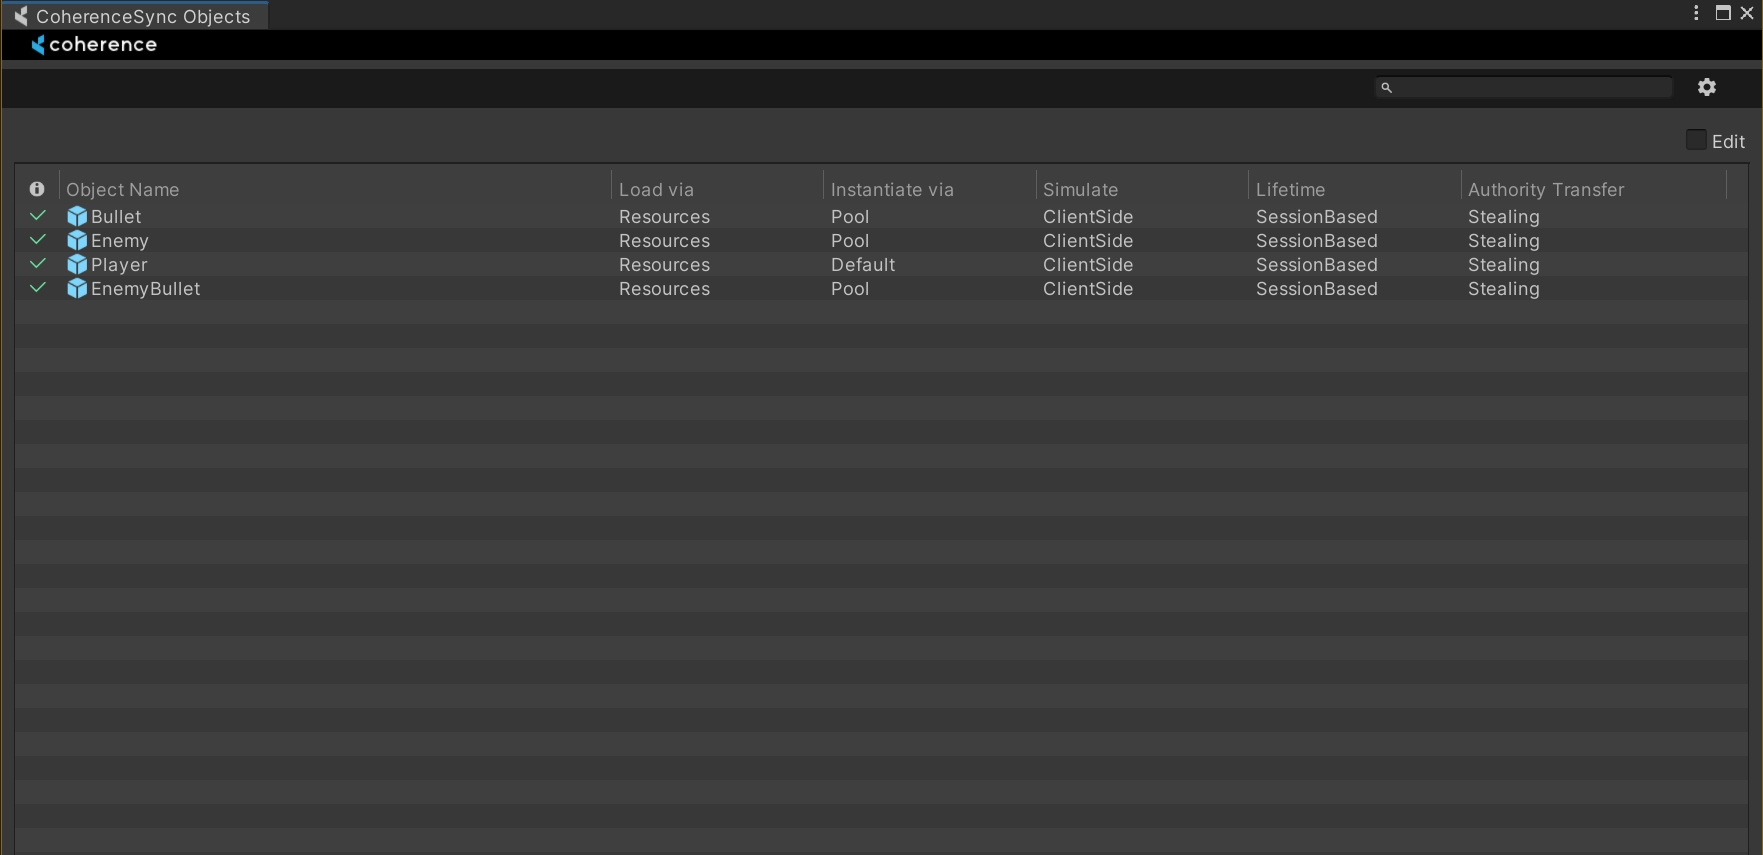This screenshot has height=855, width=1763.
Task: Click the Enemy row's ClientSide value
Action: point(1088,241)
